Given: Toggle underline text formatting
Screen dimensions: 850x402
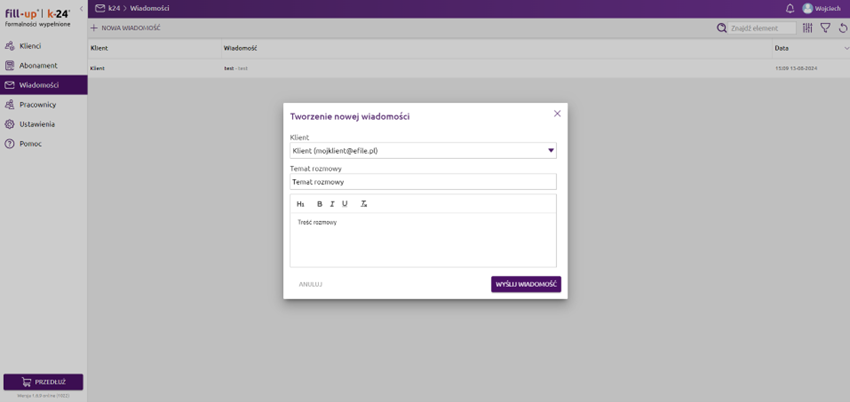Looking at the screenshot, I should (x=345, y=204).
